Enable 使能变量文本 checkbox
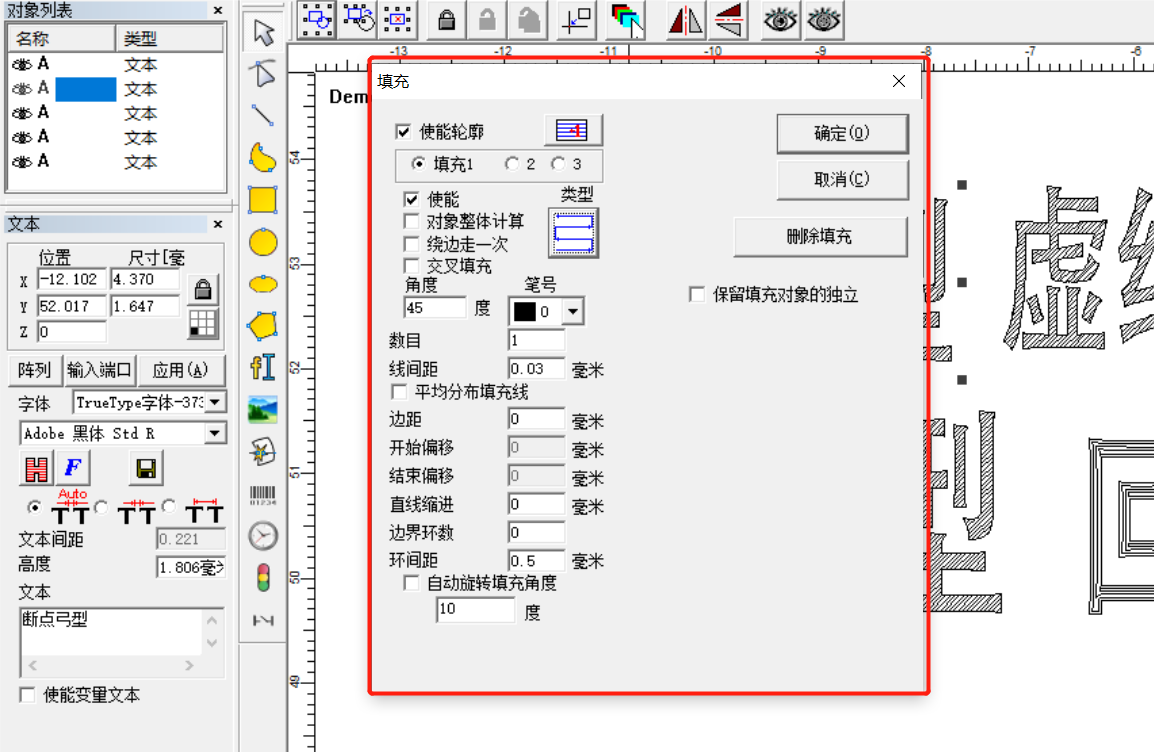The width and height of the screenshot is (1154, 752). click(27, 695)
